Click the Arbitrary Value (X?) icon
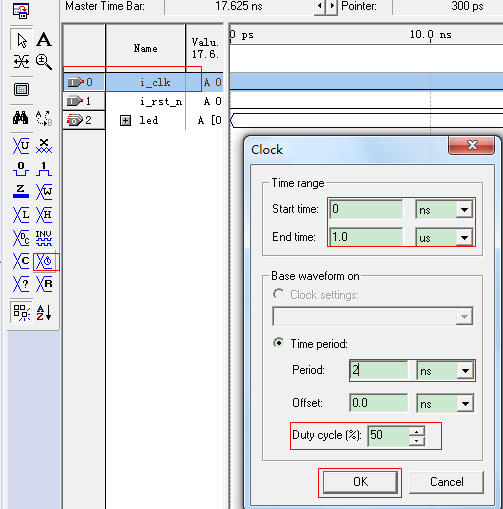This screenshot has width=503, height=509. (21, 284)
